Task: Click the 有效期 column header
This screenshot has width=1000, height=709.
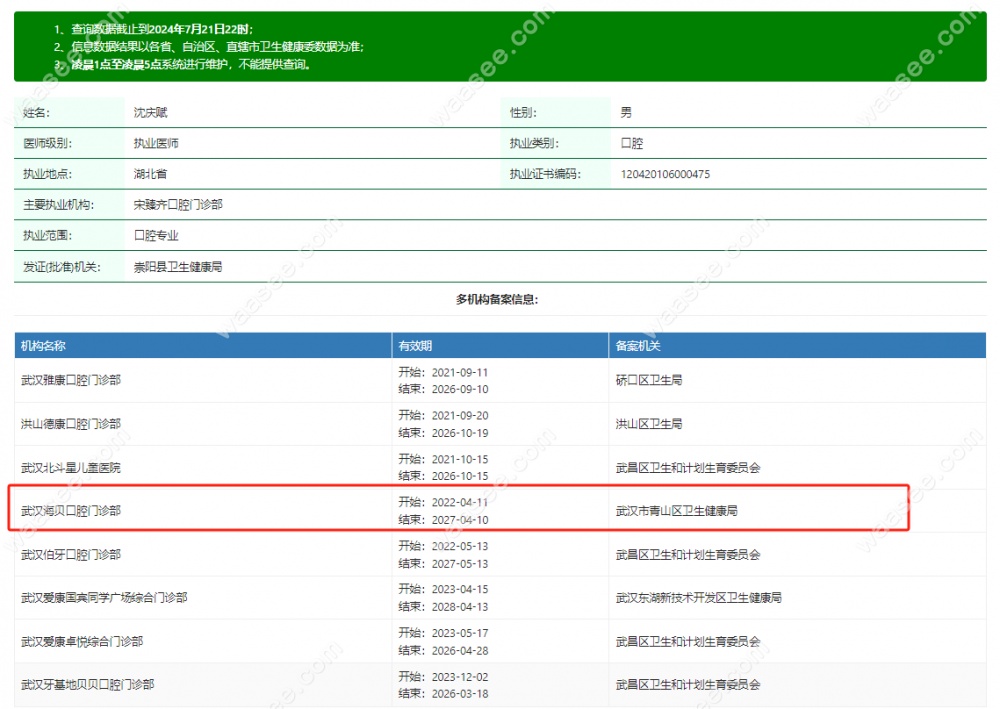Action: click(x=415, y=346)
